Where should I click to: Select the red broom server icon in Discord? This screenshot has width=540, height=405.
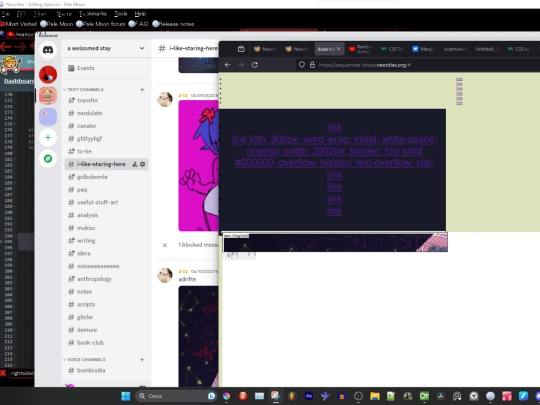[48, 74]
